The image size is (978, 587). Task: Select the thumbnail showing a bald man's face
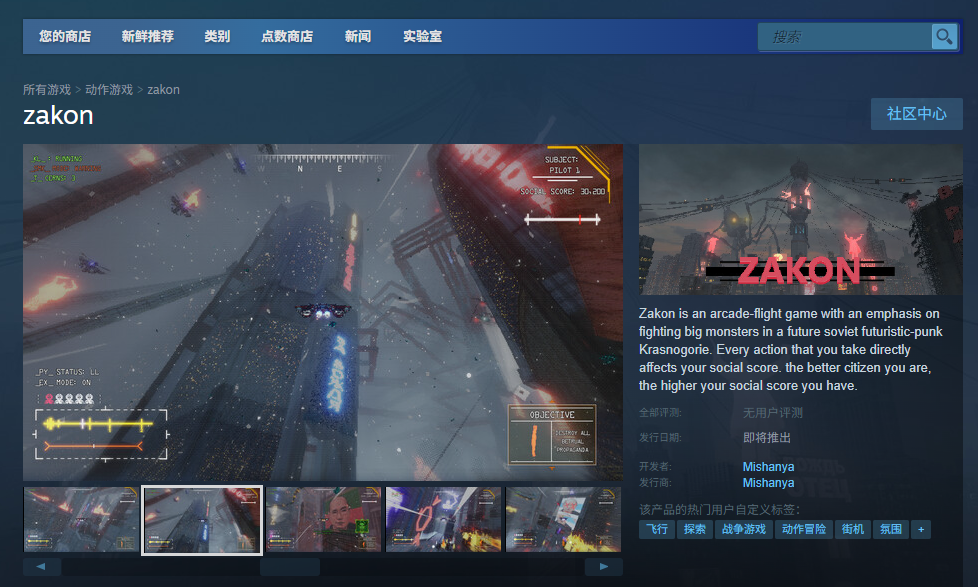click(323, 520)
